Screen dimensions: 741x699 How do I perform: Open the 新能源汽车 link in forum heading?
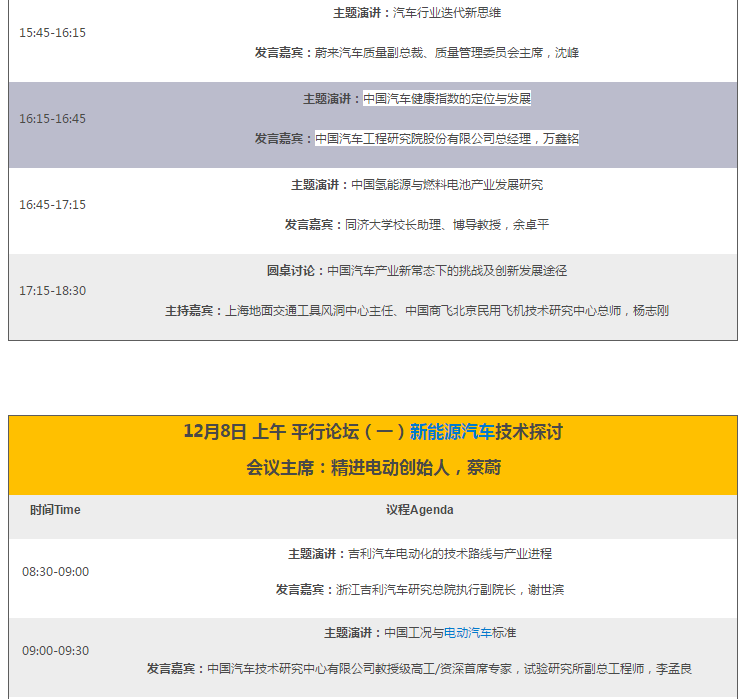(452, 432)
